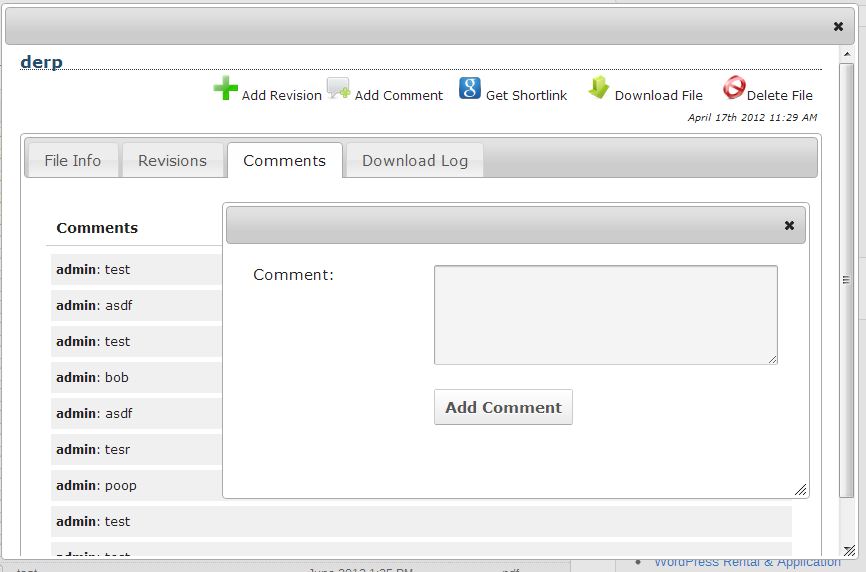The height and width of the screenshot is (572, 866).
Task: Click the Add Comment toolbar link
Action: pos(399,96)
